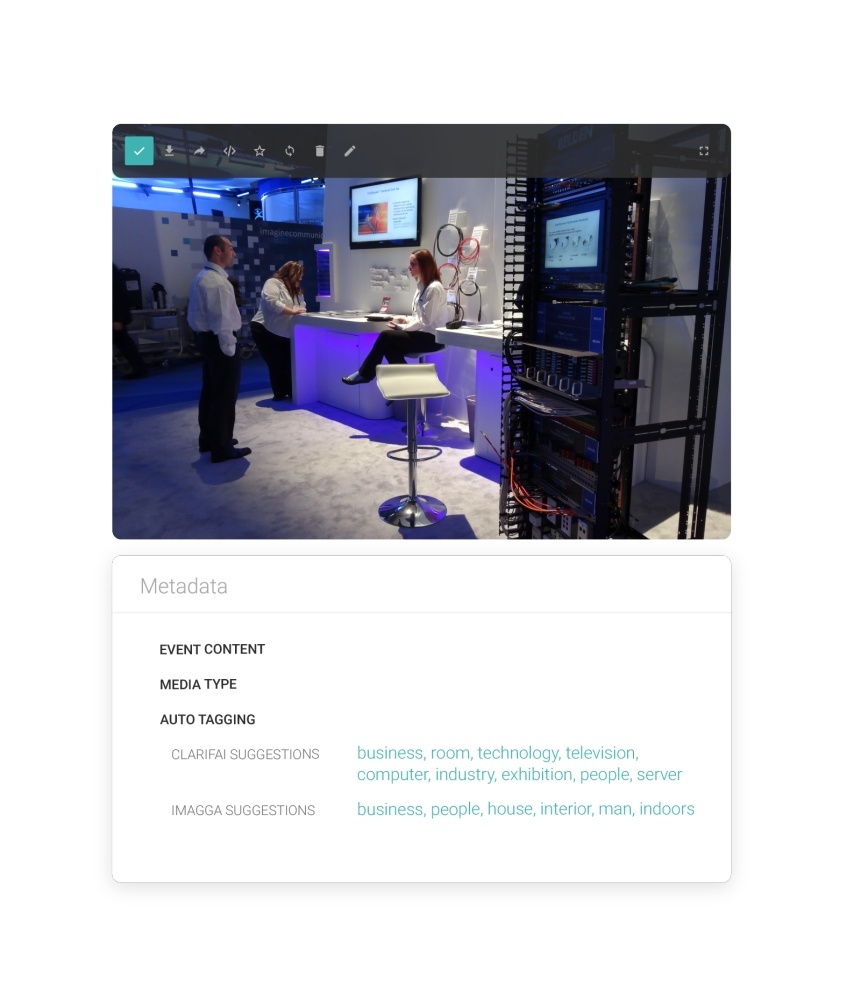The image size is (847, 1000).
Task: Open the embed code icon
Action: coord(230,151)
